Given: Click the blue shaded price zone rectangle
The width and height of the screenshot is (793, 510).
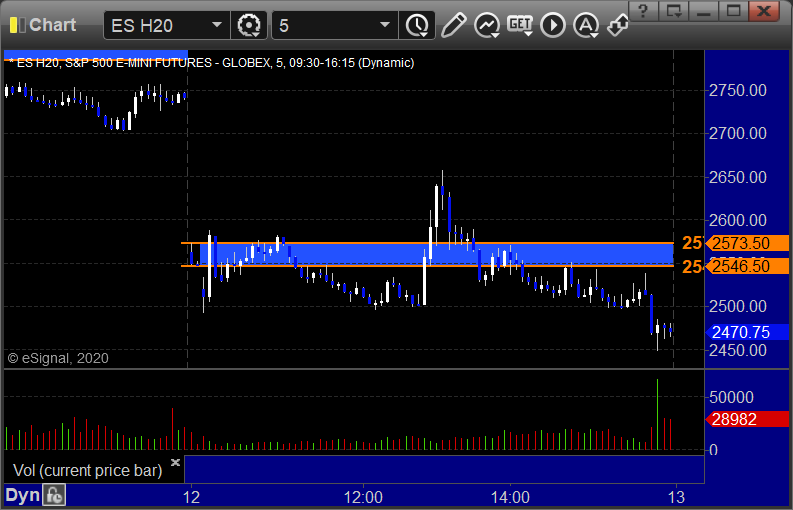Looking at the screenshot, I should (436, 254).
